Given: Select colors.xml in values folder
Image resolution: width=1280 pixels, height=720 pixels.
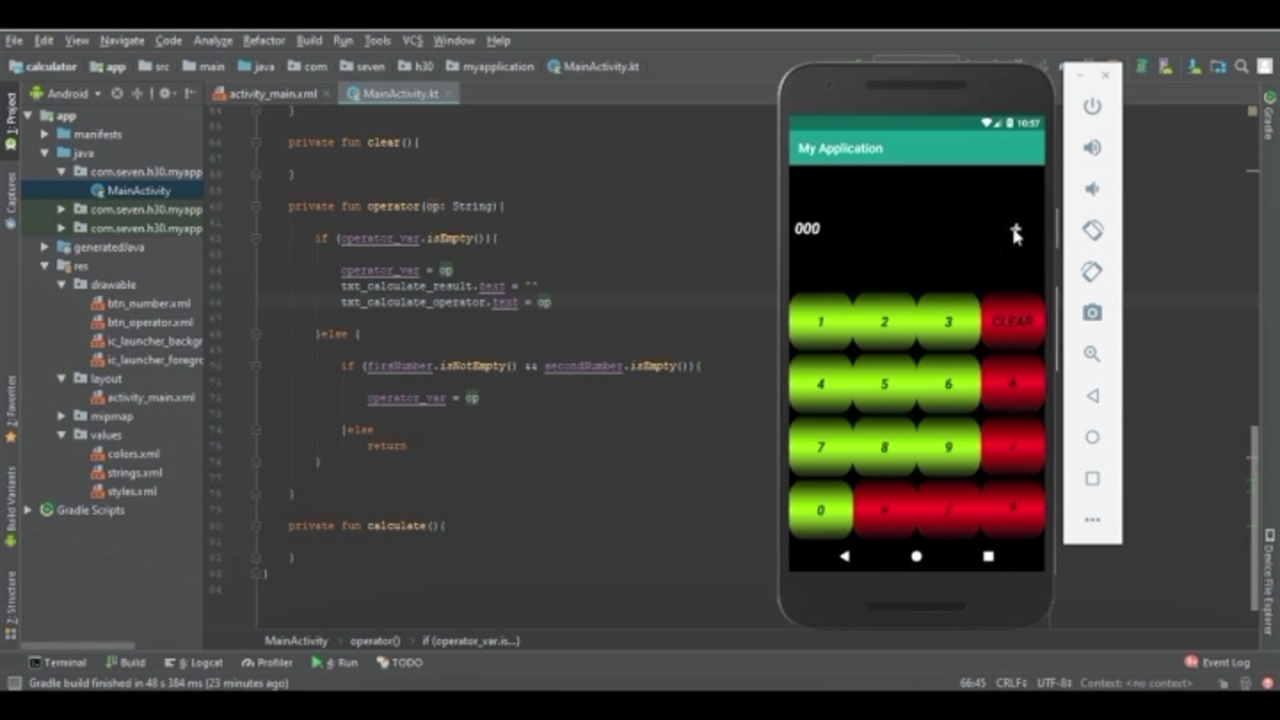Looking at the screenshot, I should pos(133,454).
